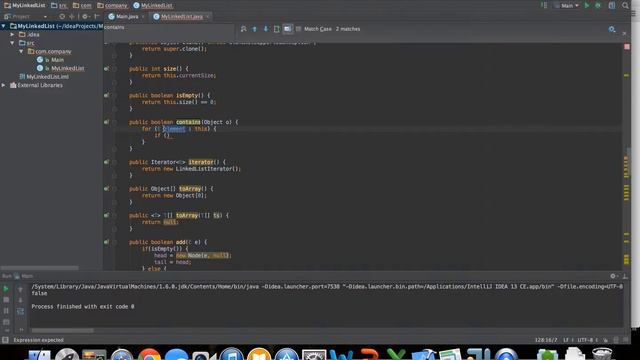Hide Project panel with hide icon
This screenshot has width=640, height=360.
[97, 17]
